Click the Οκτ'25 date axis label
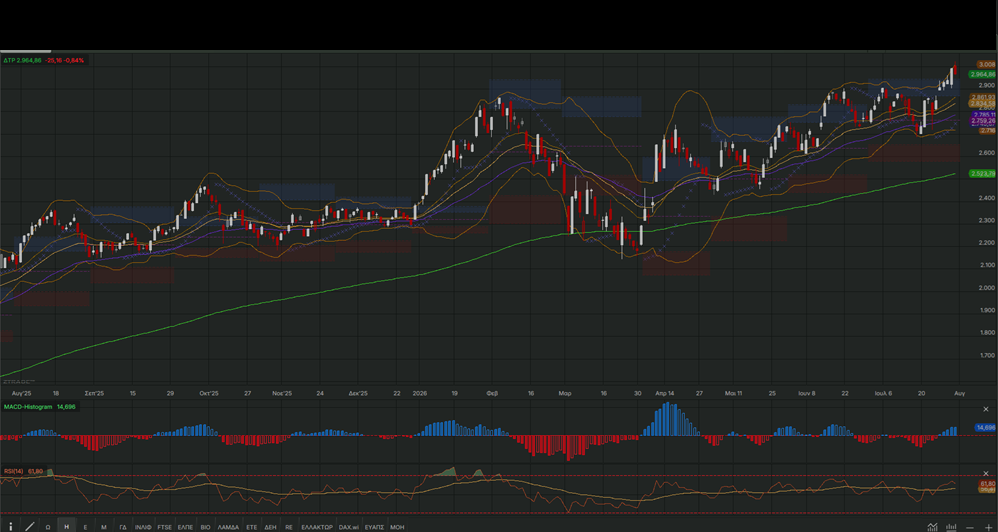This screenshot has width=998, height=532. click(x=209, y=393)
